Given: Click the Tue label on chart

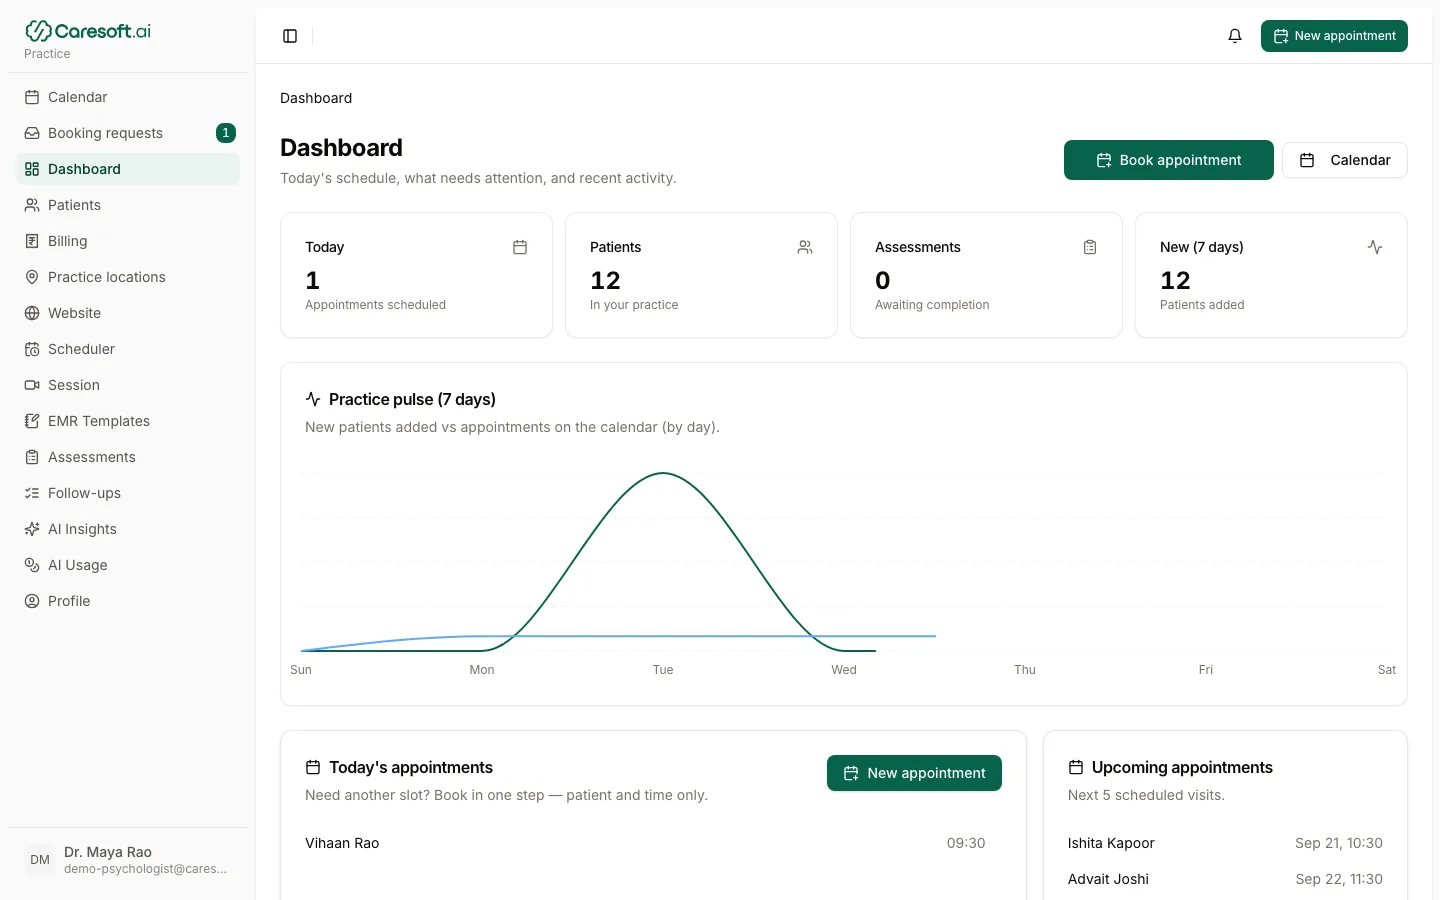Looking at the screenshot, I should [x=663, y=670].
